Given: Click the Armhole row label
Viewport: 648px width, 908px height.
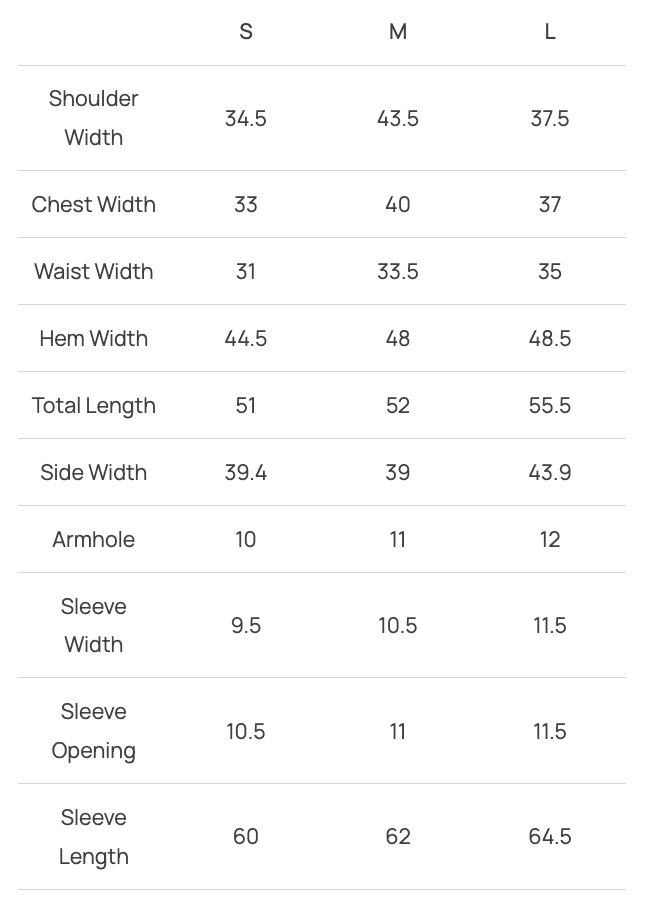Looking at the screenshot, I should pos(94,539).
